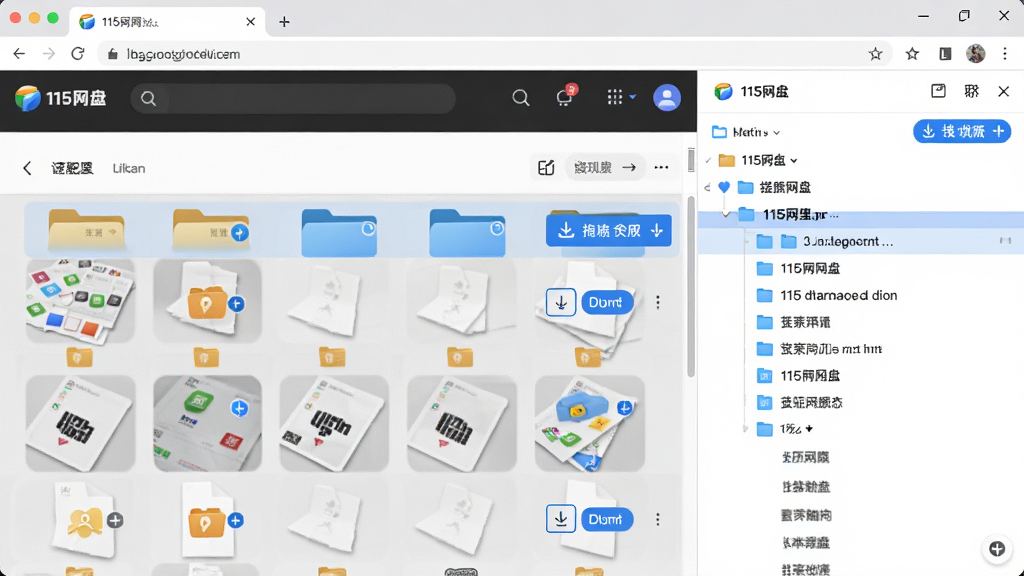Bookmark the page with the address bar star

[x=875, y=54]
